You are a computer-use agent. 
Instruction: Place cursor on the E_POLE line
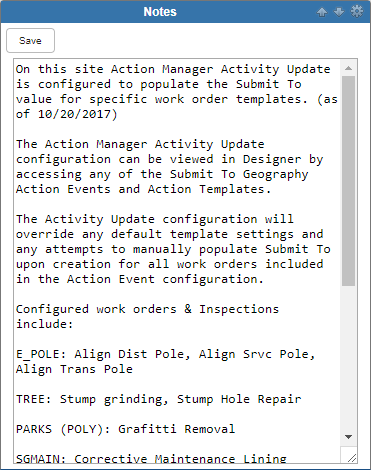(x=165, y=354)
